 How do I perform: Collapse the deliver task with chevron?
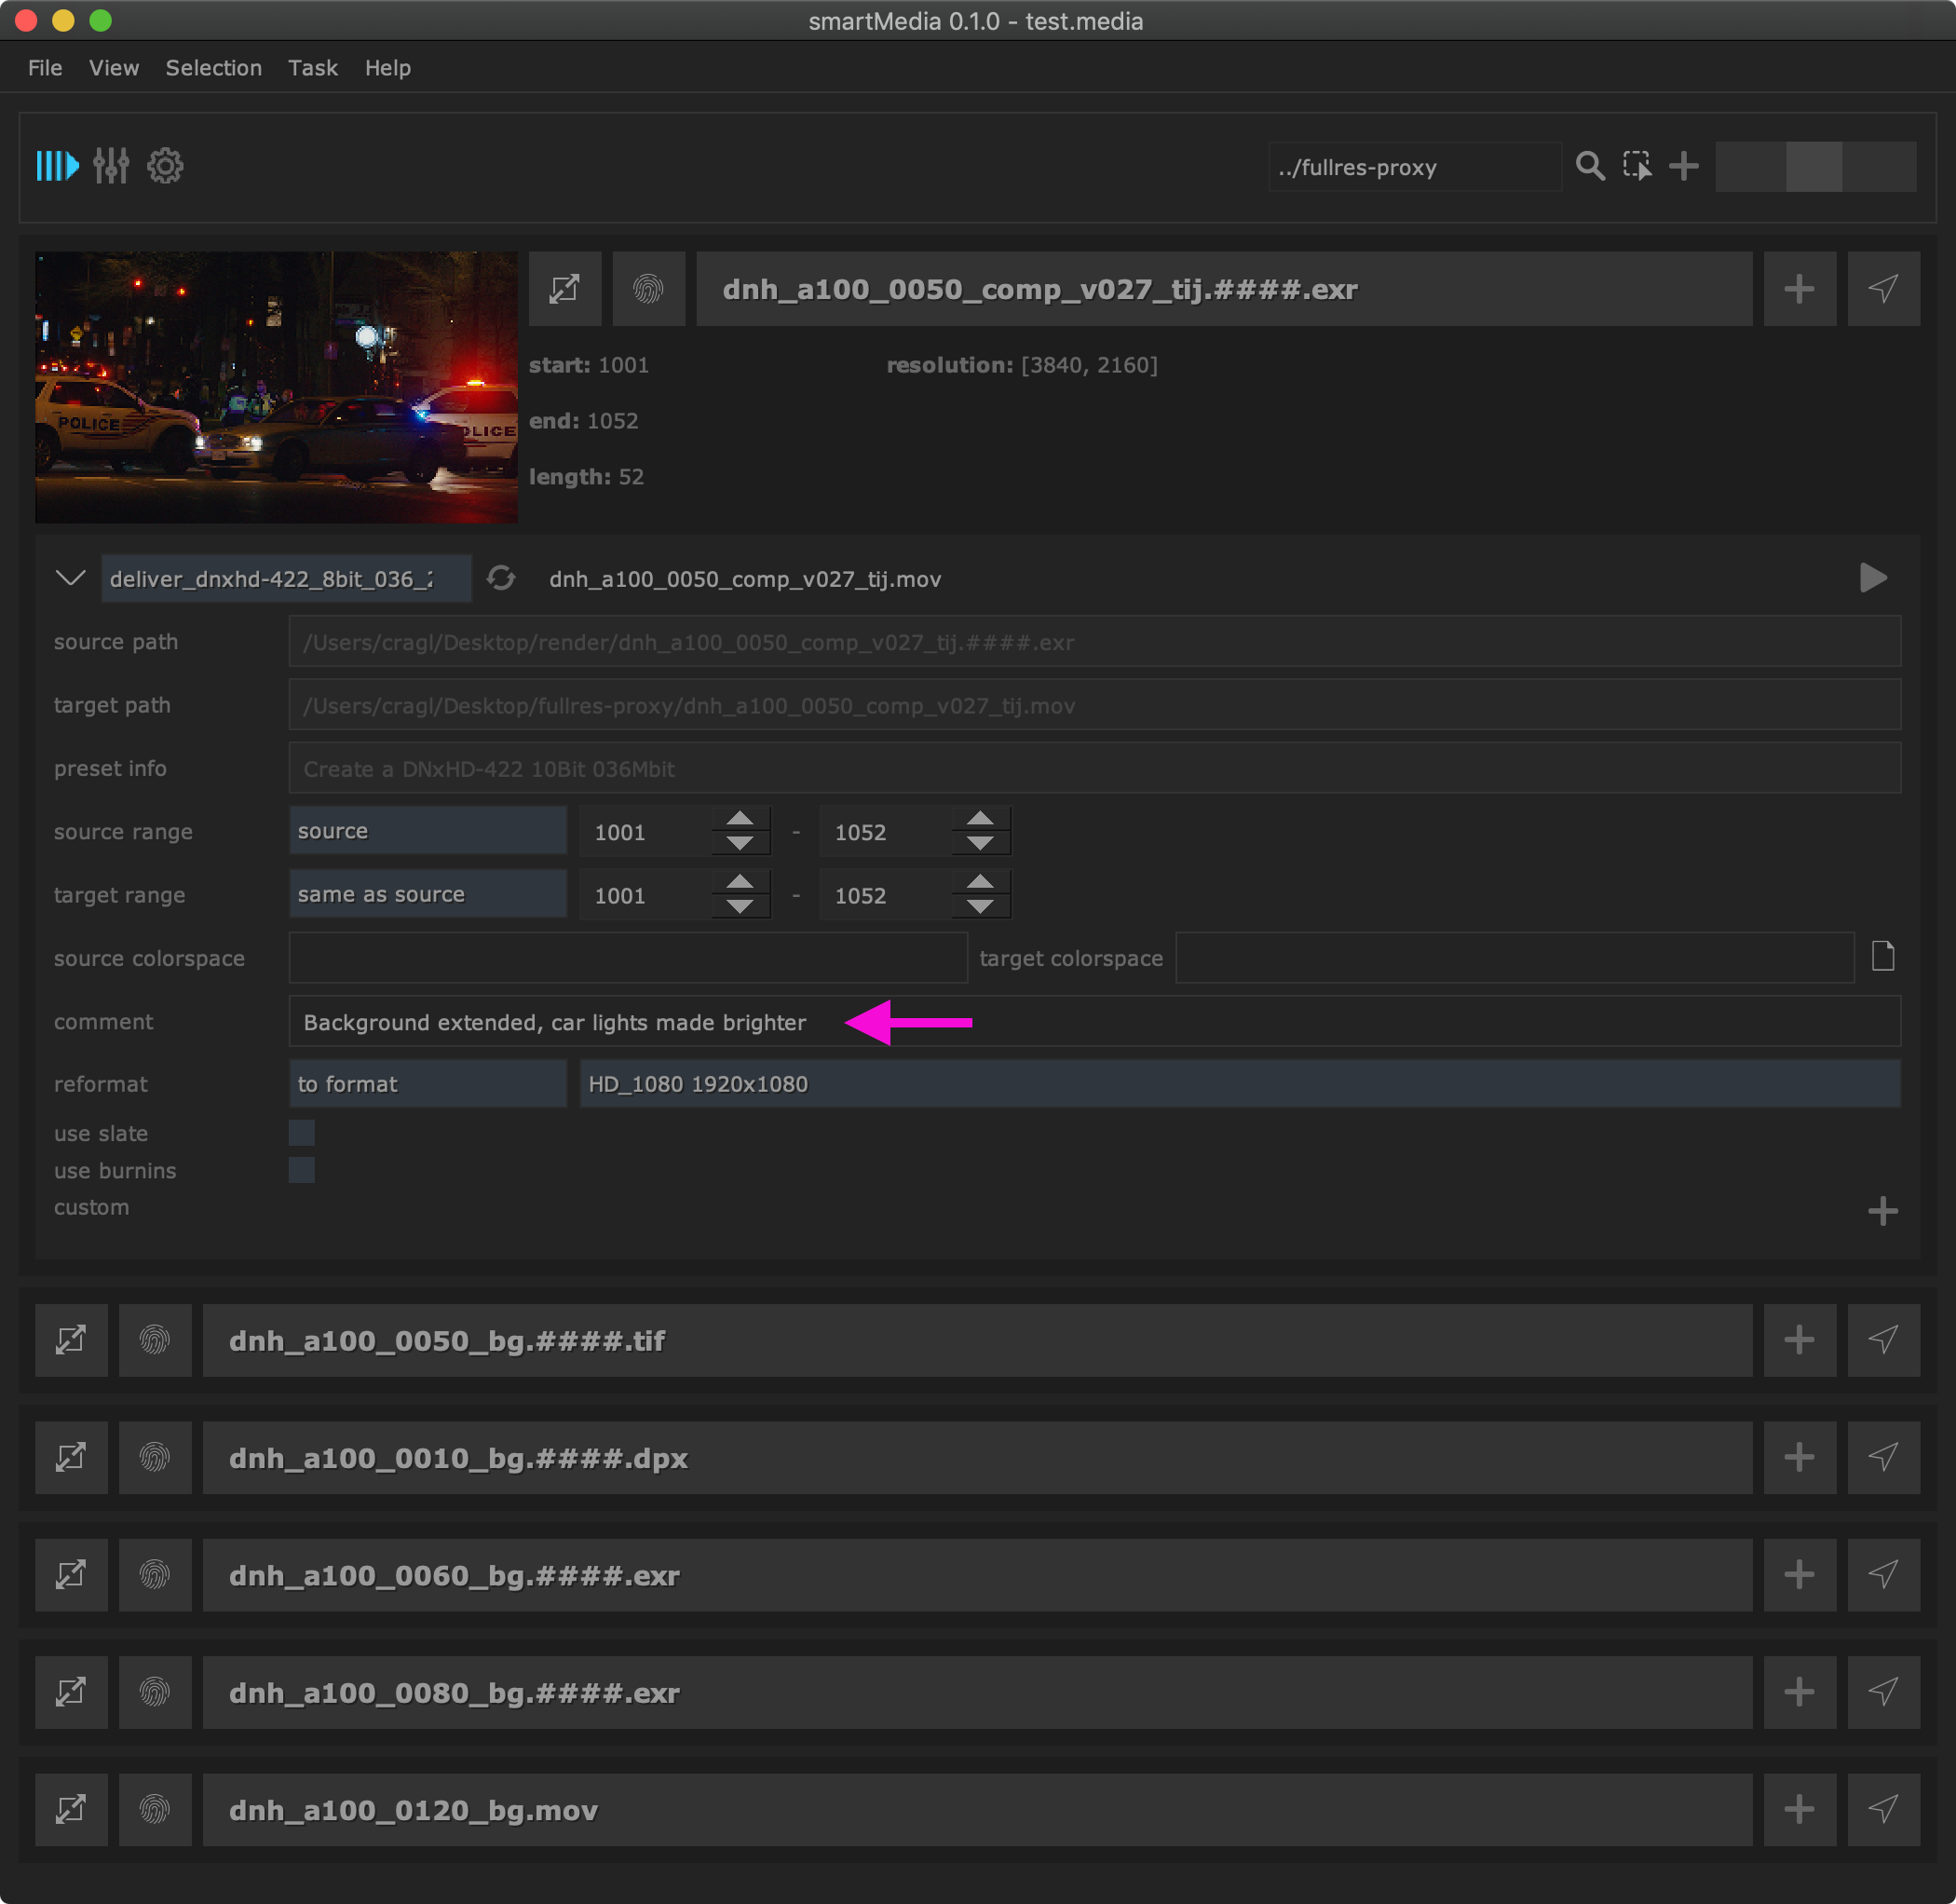point(70,578)
